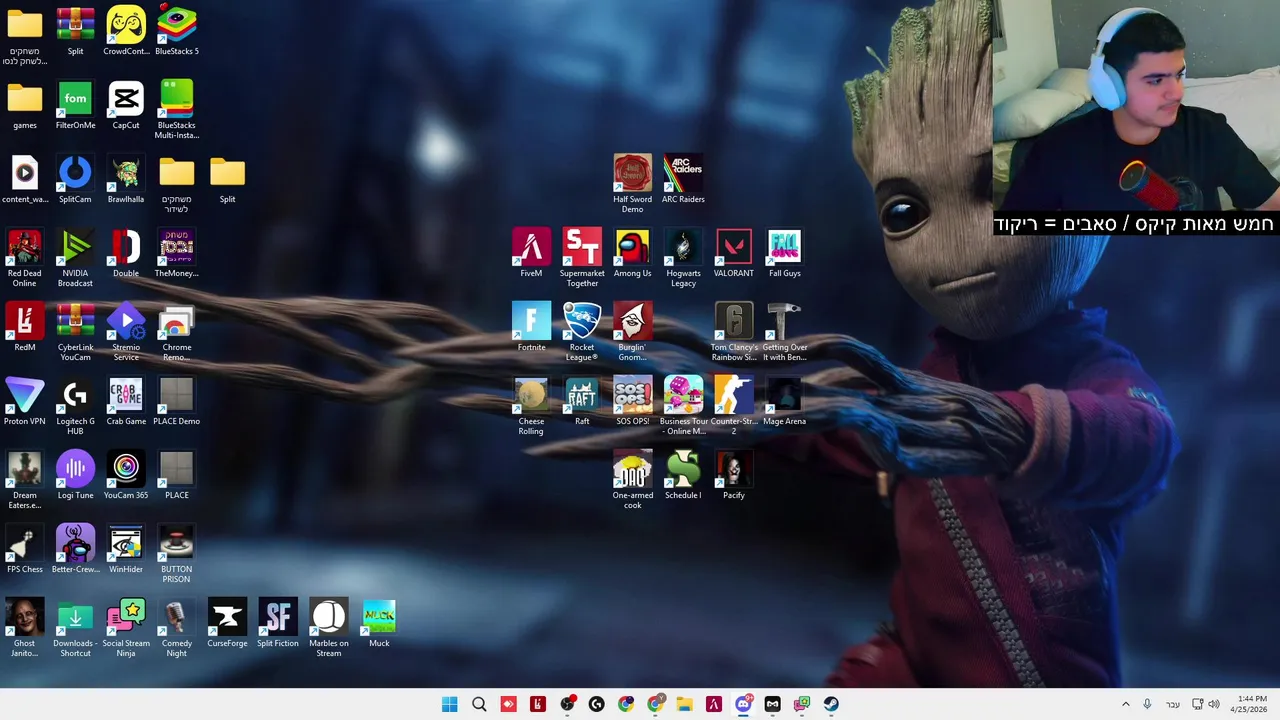The image size is (1280, 720).
Task: Open the Windows Start menu
Action: click(x=450, y=704)
